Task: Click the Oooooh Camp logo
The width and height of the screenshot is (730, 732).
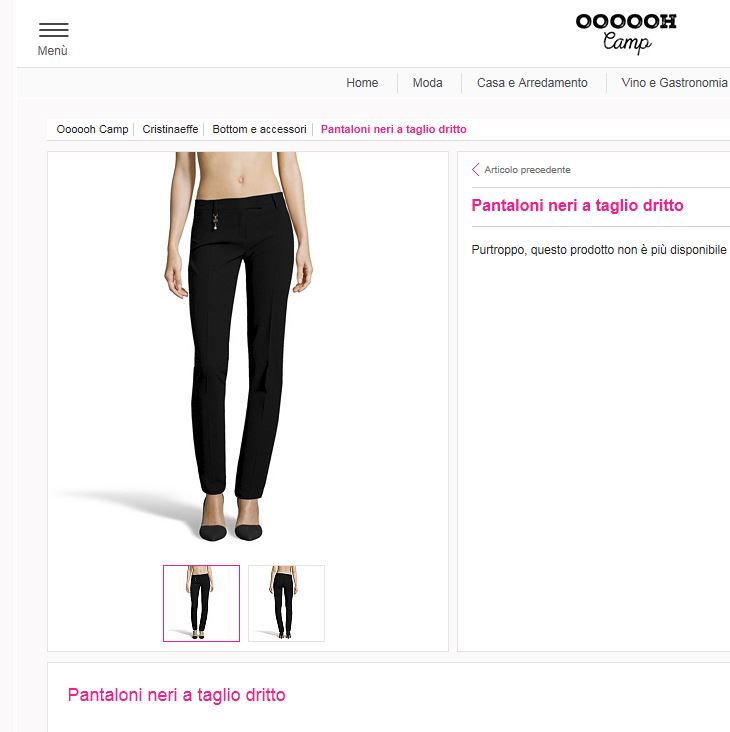Action: 626,34
